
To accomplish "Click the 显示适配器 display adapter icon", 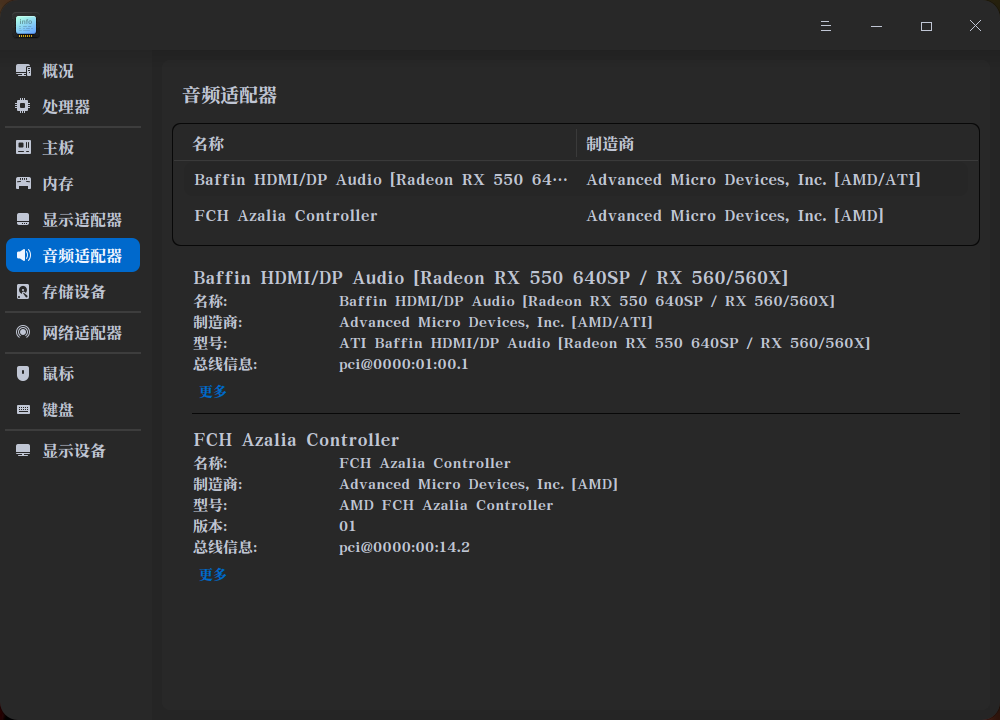I will pos(24,220).
